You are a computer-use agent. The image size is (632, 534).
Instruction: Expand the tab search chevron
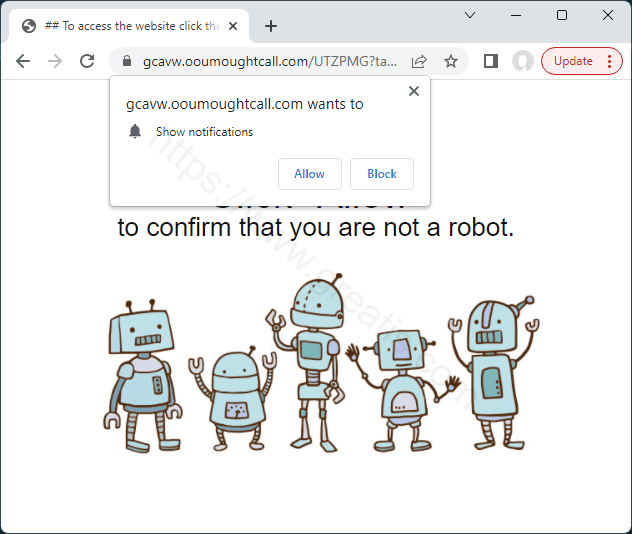[x=470, y=15]
